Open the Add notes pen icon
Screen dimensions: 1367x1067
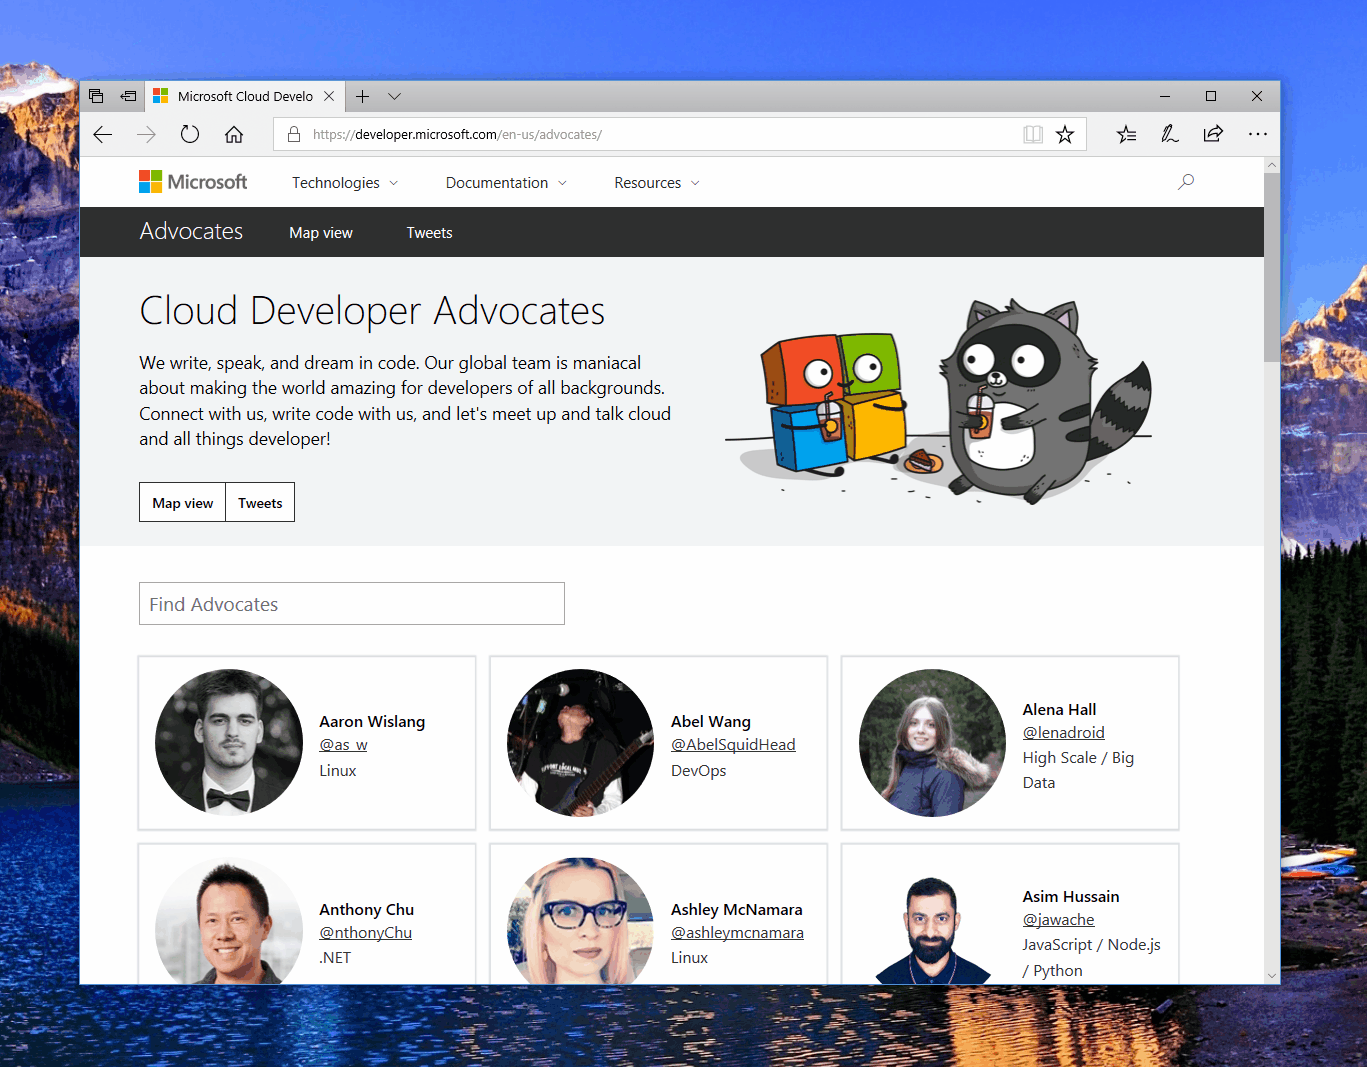(1170, 135)
